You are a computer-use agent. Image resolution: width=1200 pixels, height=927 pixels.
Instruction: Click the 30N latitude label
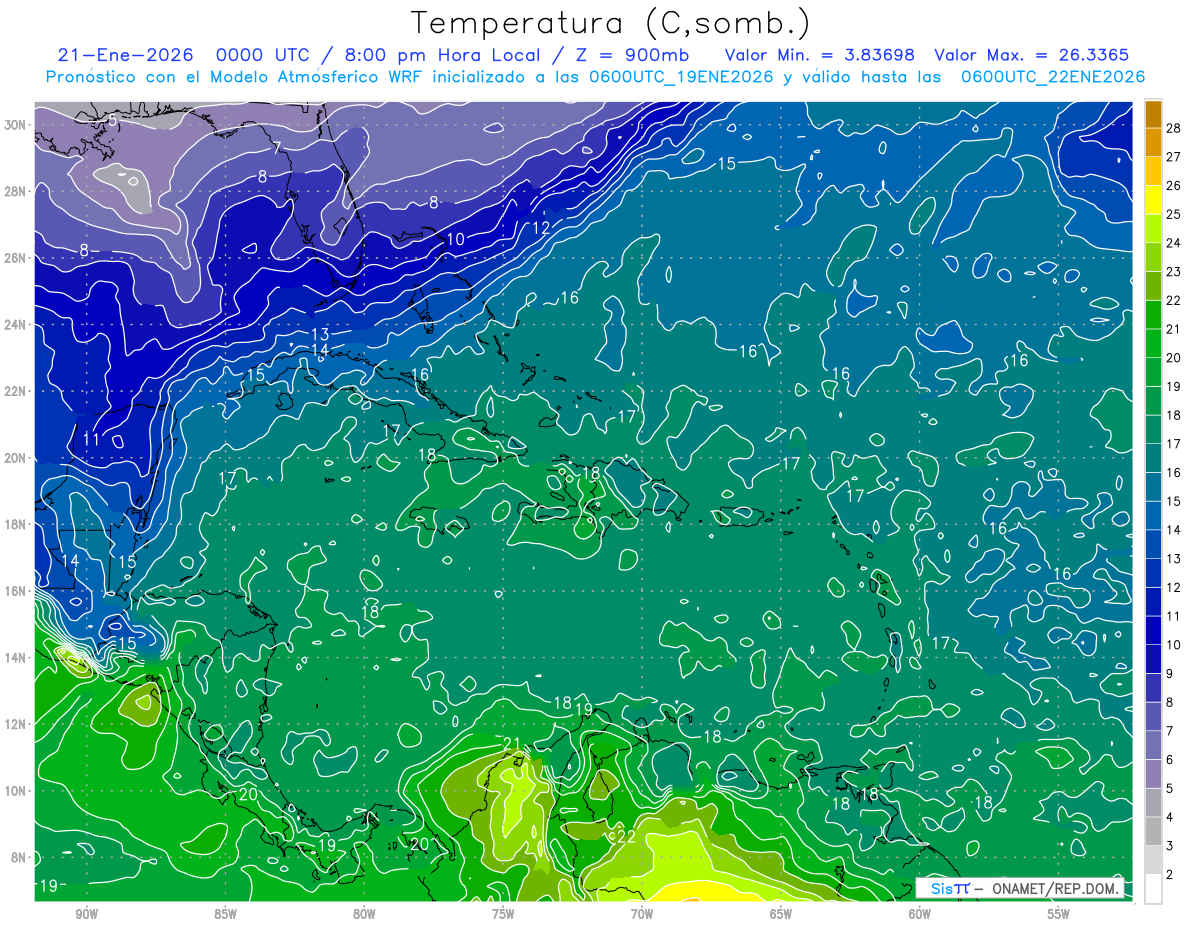(x=16, y=125)
